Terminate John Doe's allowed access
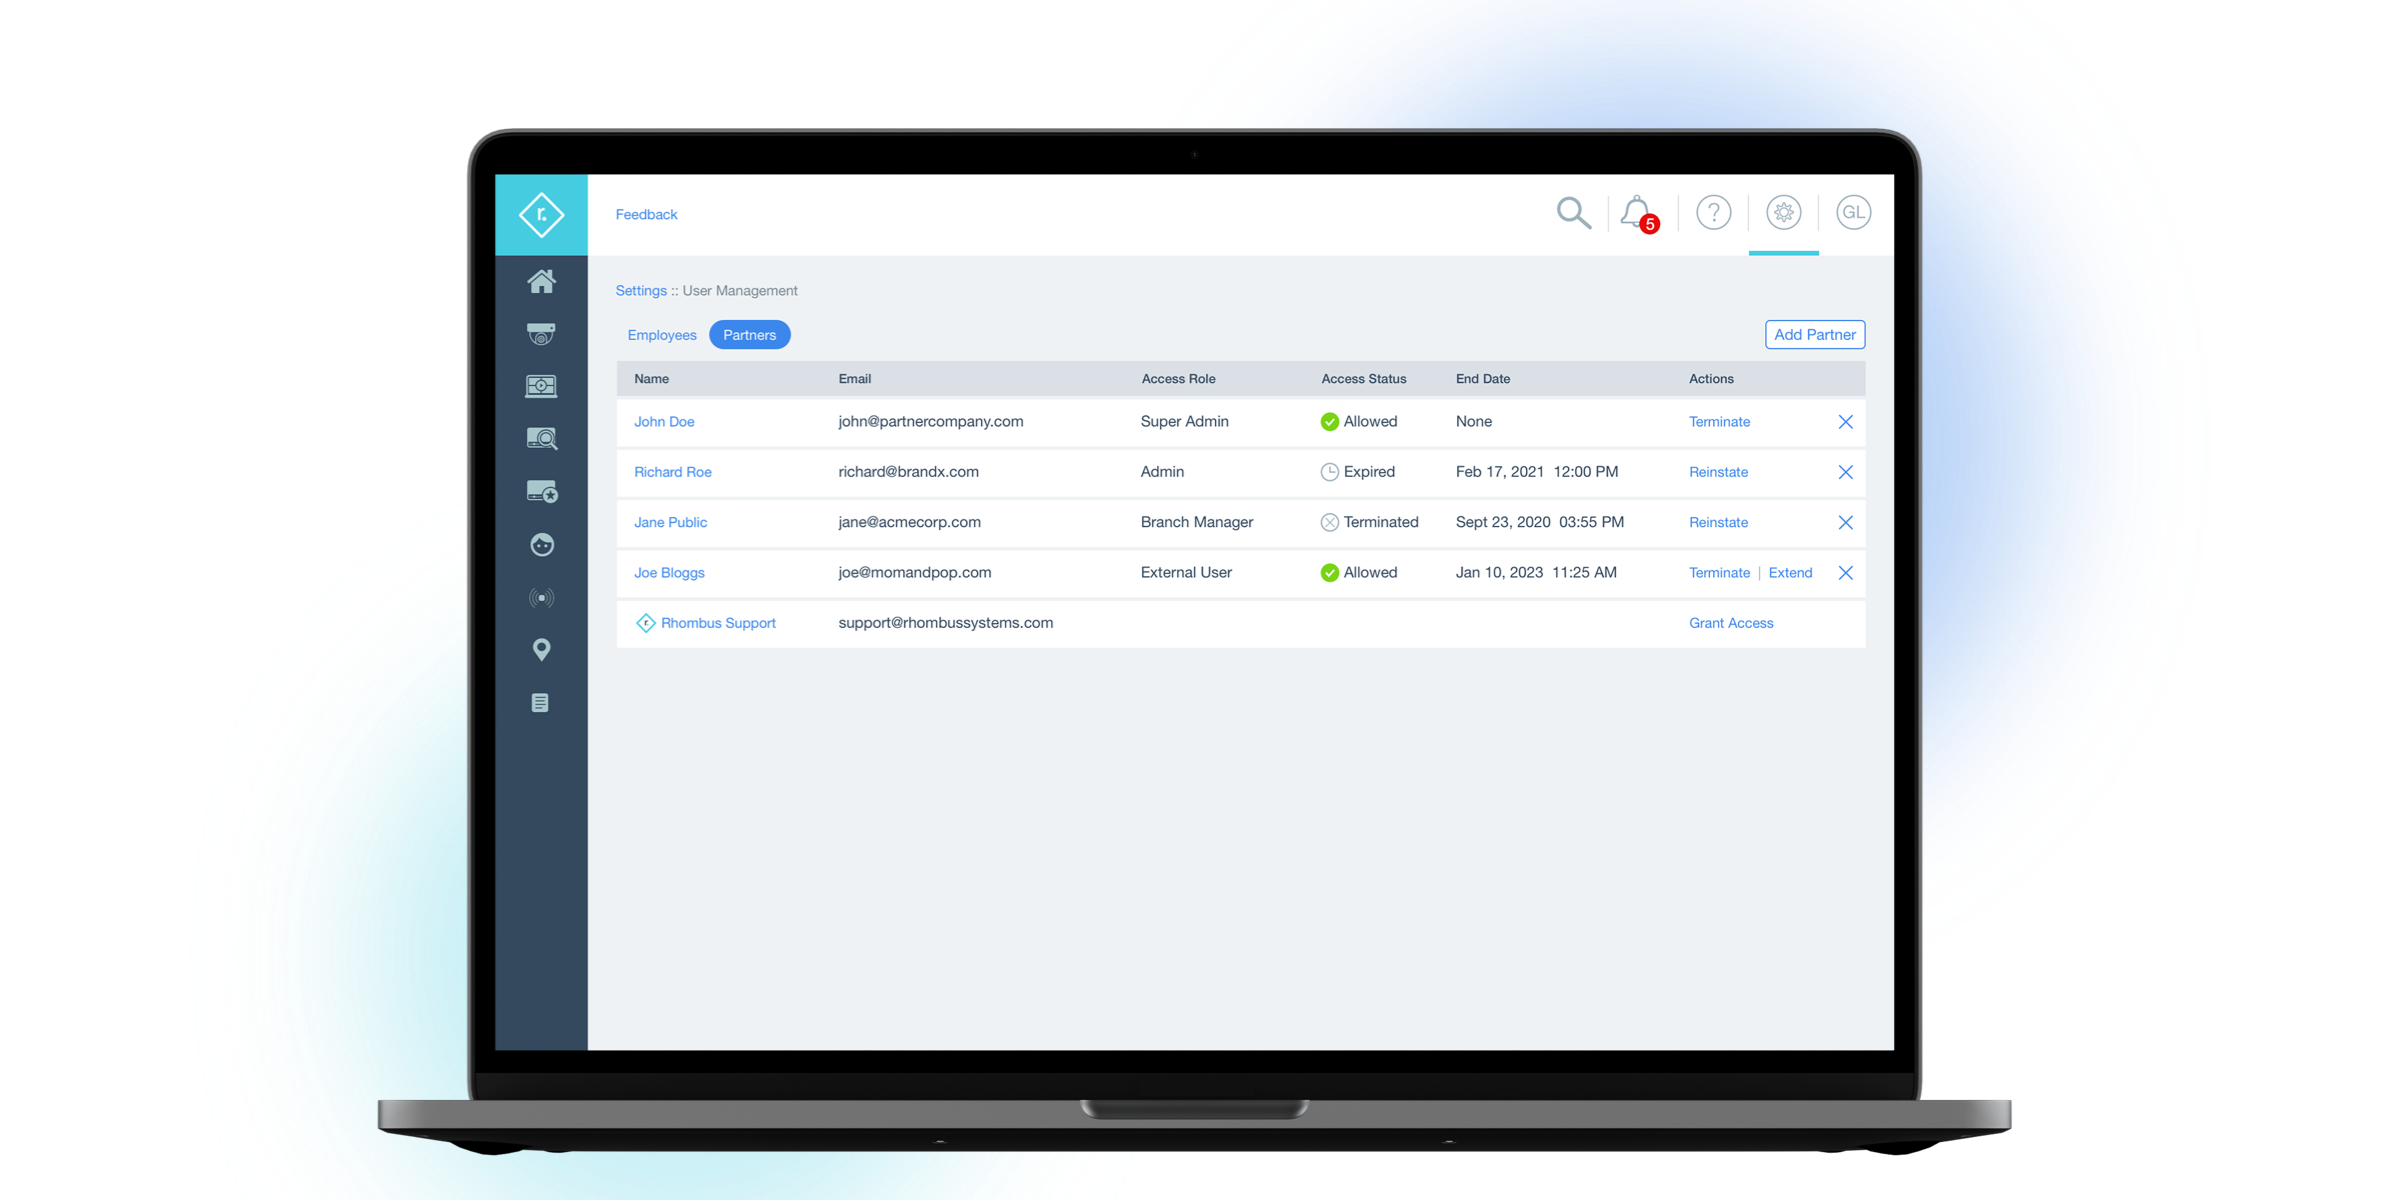This screenshot has width=2400, height=1200. [x=1716, y=421]
